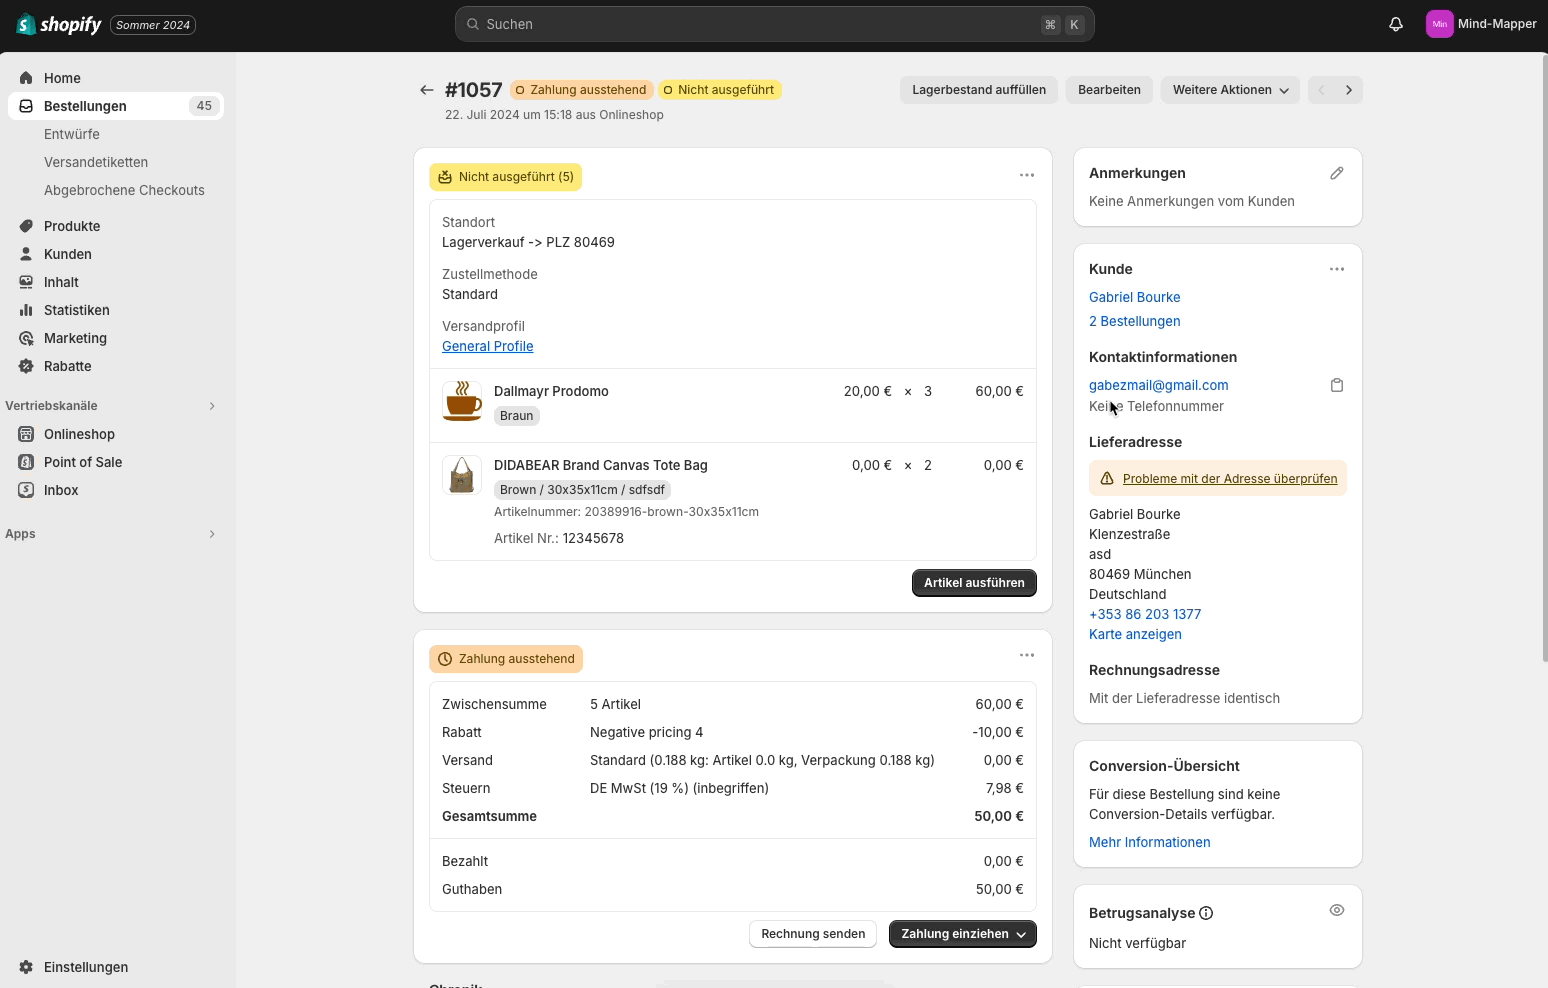The image size is (1548, 988).
Task: Copy customer email with the clipboard icon
Action: click(1336, 385)
